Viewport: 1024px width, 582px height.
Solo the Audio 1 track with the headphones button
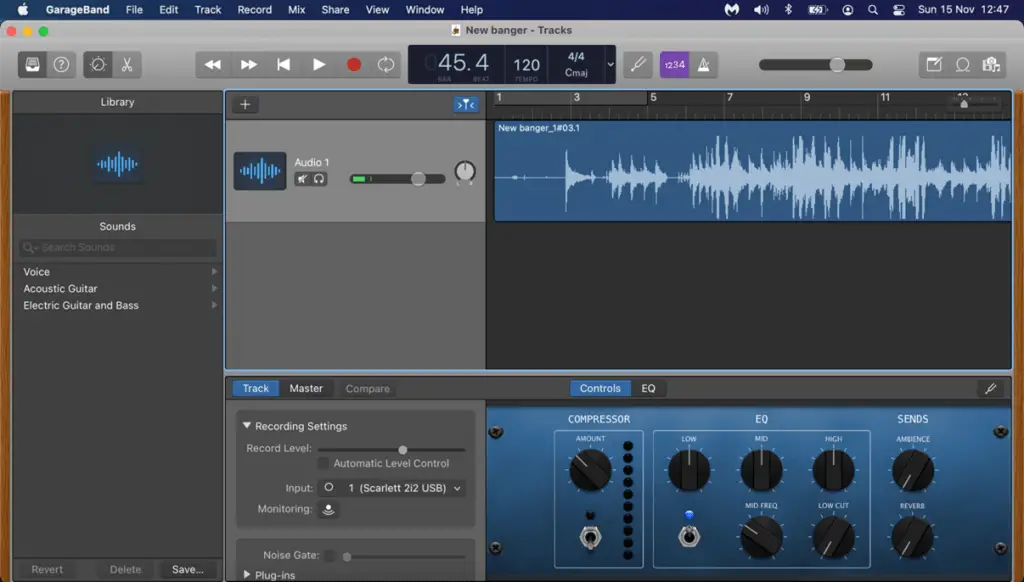coord(319,179)
